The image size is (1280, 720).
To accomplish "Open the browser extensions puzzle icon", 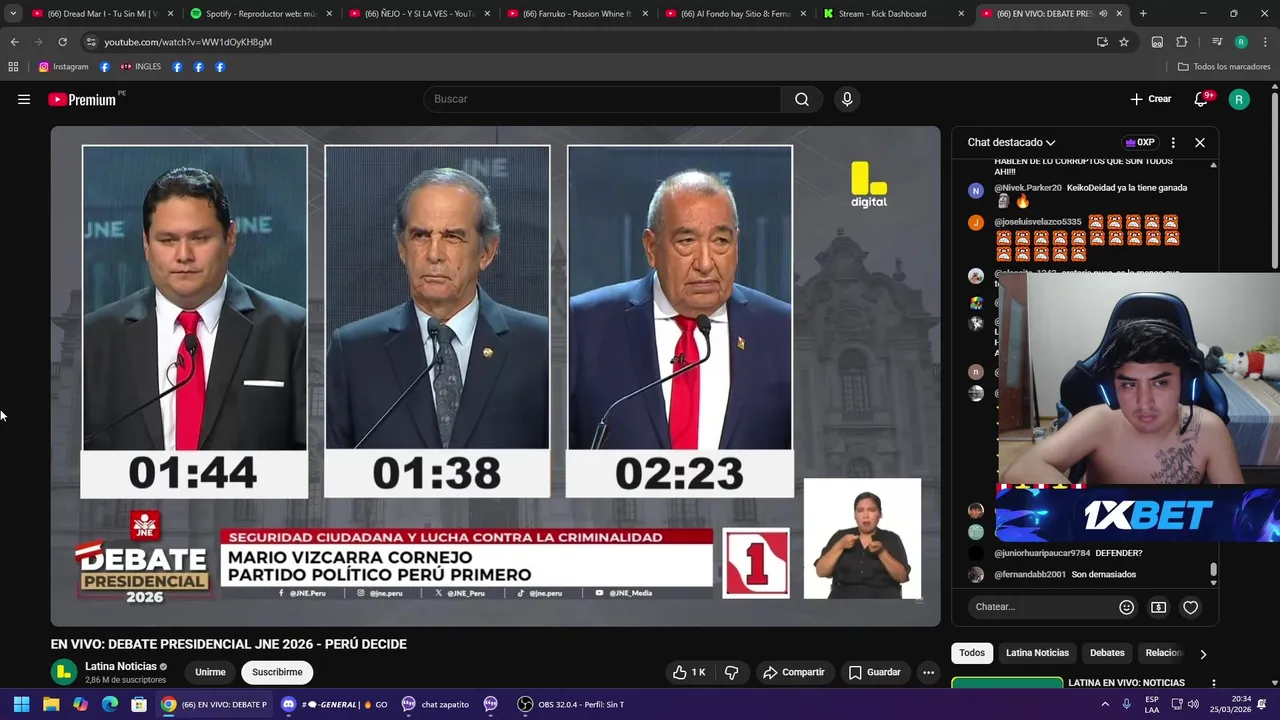I will coord(1182,42).
